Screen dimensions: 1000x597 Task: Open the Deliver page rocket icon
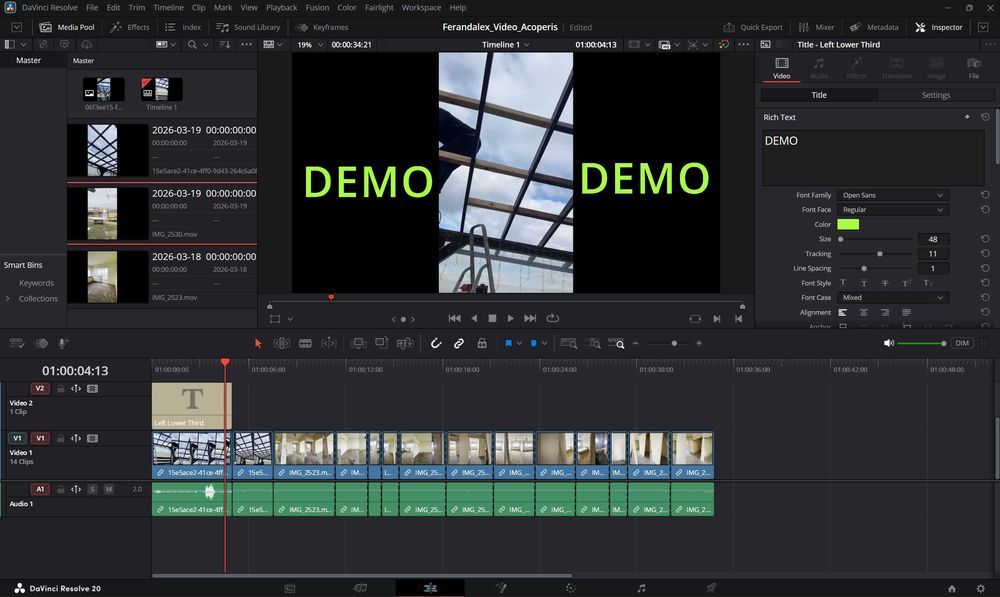711,588
